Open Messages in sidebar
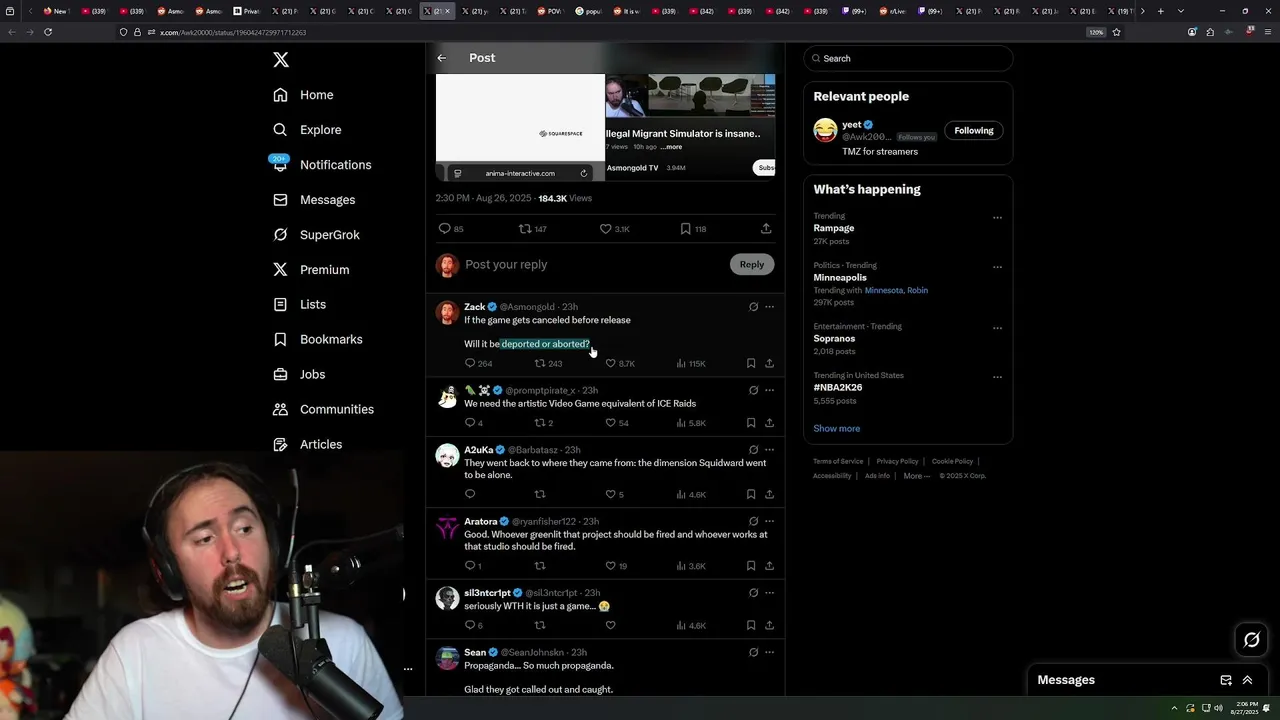 (x=314, y=200)
